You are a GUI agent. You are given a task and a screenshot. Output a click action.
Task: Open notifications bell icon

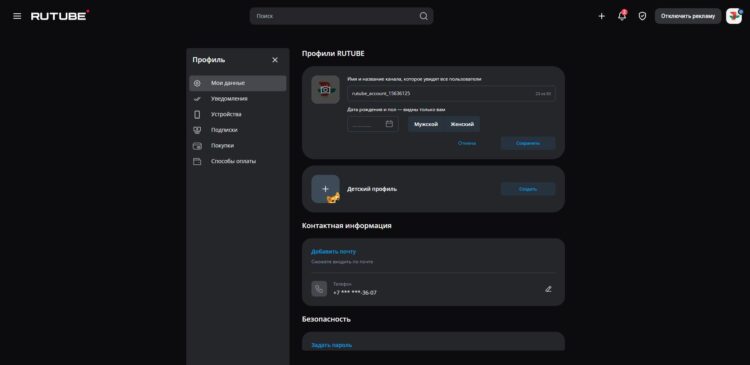click(x=622, y=16)
